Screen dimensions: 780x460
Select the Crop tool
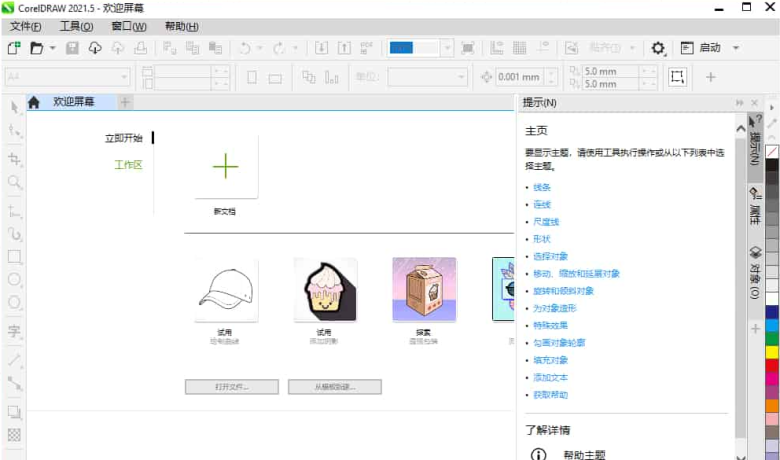14,159
